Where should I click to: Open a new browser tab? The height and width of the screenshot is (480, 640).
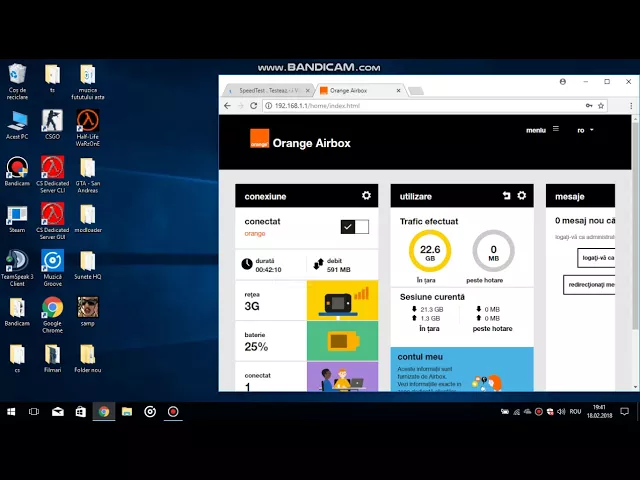pos(416,91)
